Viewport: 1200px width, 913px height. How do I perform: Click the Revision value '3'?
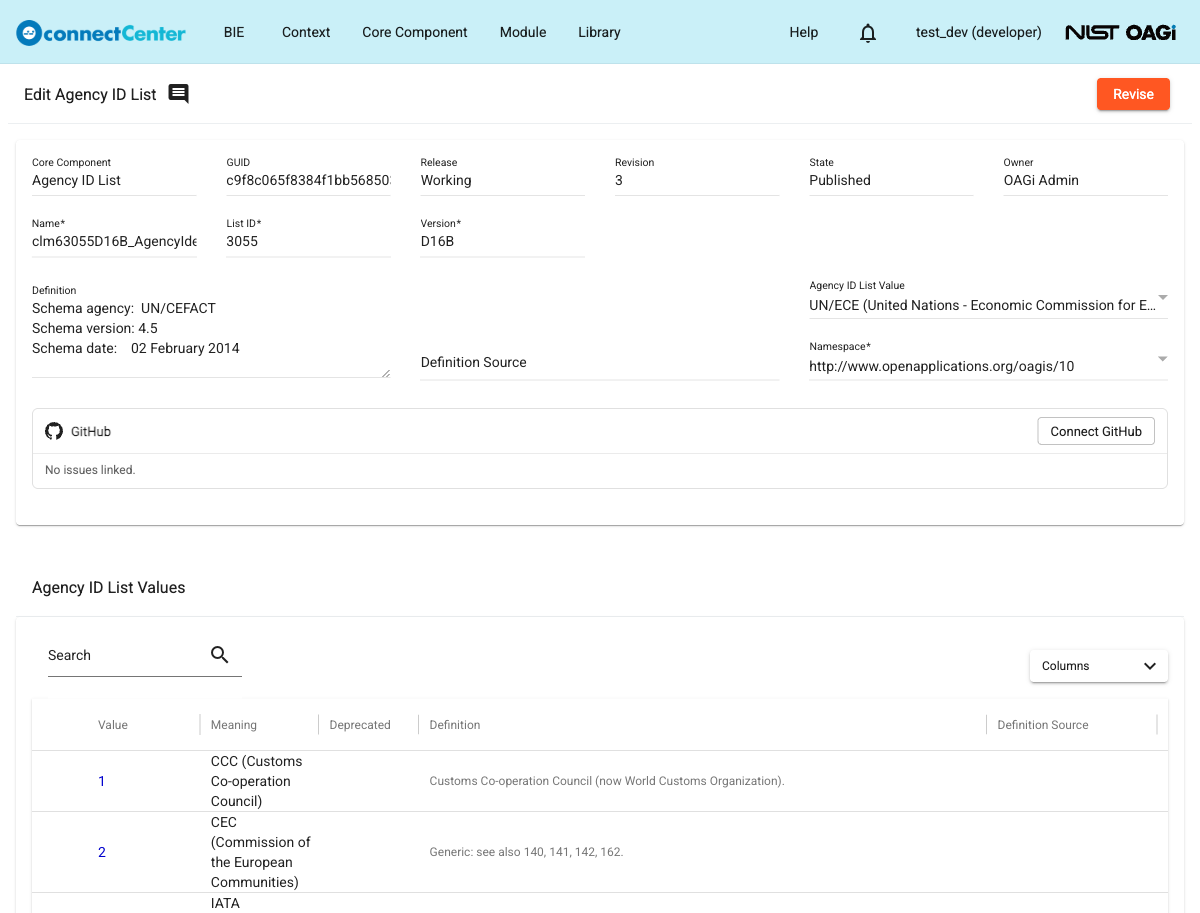click(619, 180)
